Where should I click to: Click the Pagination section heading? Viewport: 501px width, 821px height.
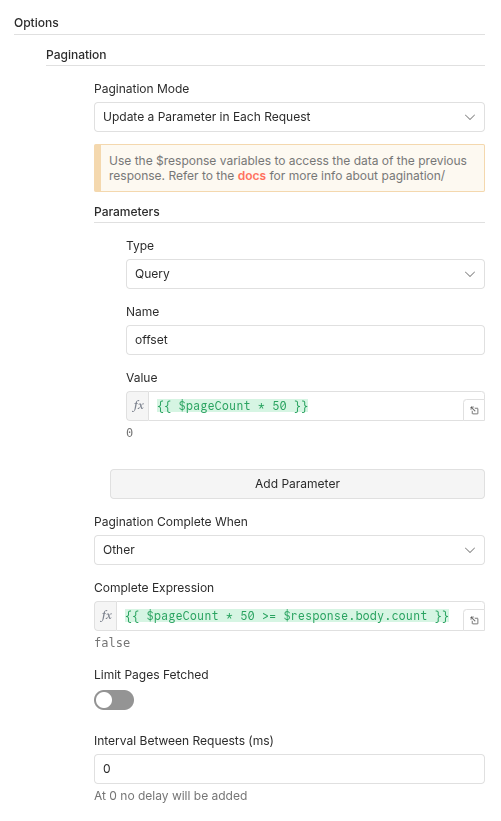(76, 55)
